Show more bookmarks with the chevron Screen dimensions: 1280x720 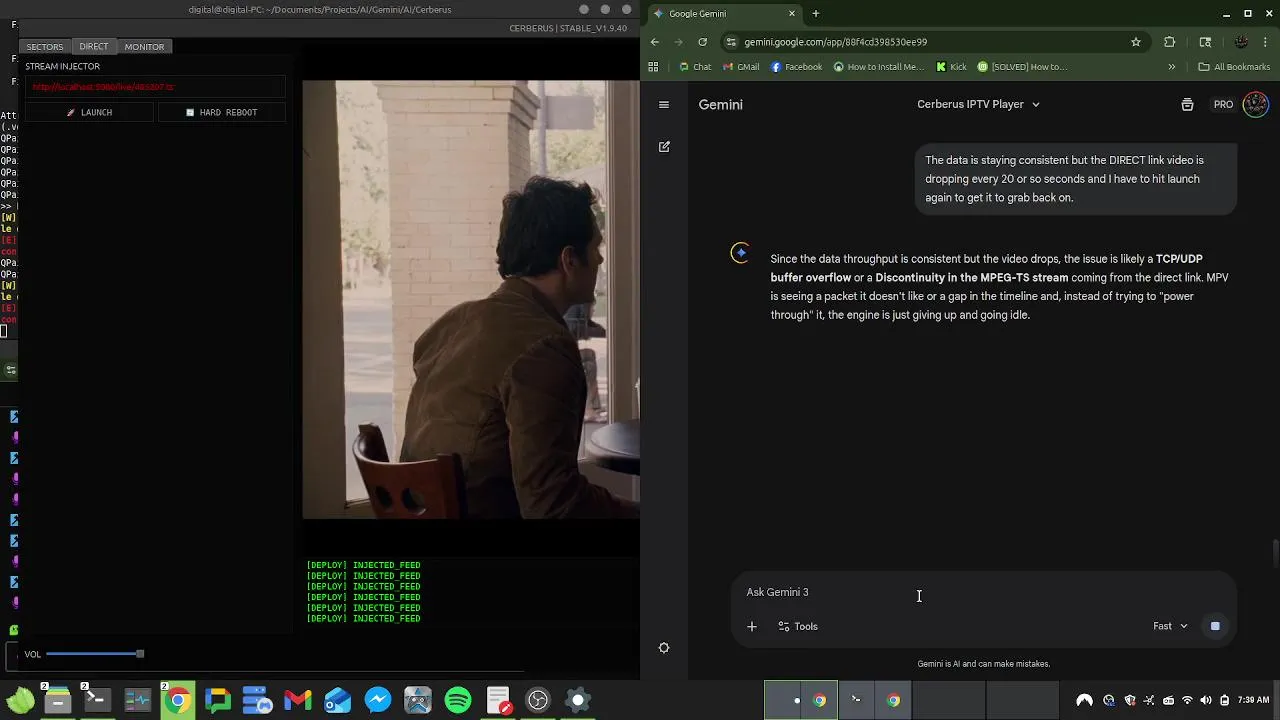[x=1172, y=67]
